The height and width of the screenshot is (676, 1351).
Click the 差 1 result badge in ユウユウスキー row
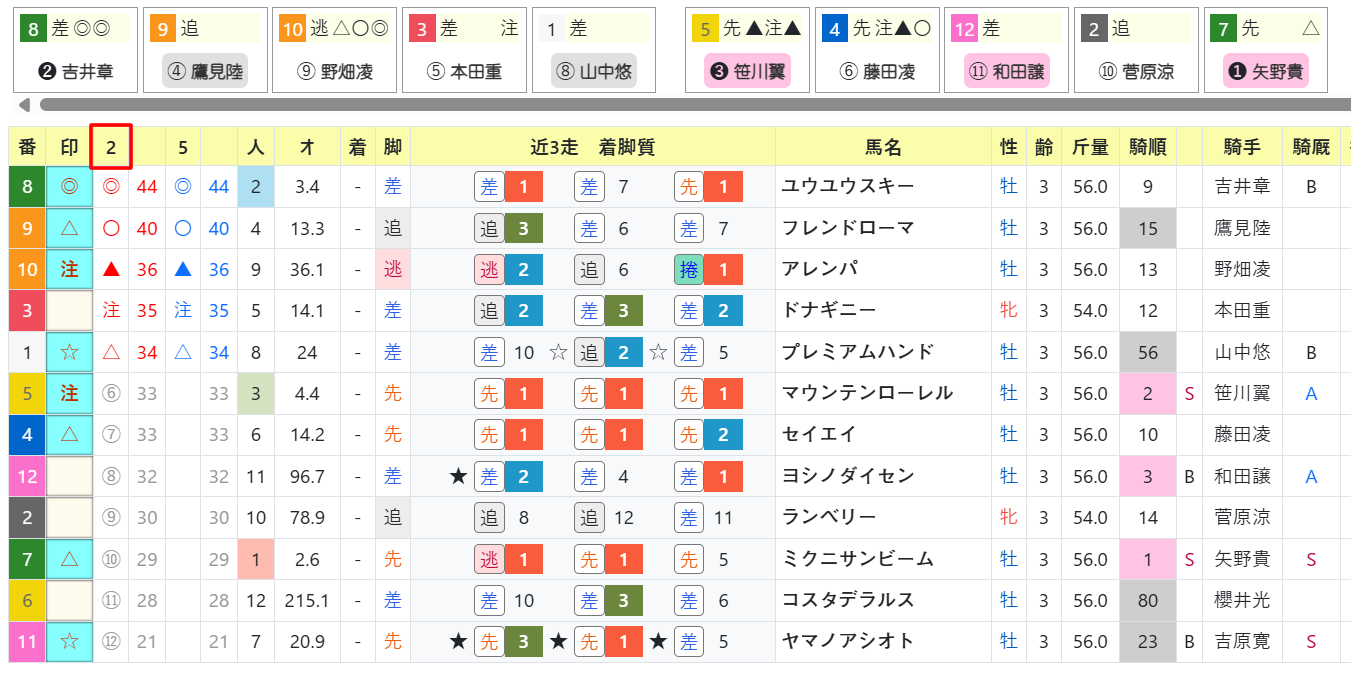click(508, 186)
